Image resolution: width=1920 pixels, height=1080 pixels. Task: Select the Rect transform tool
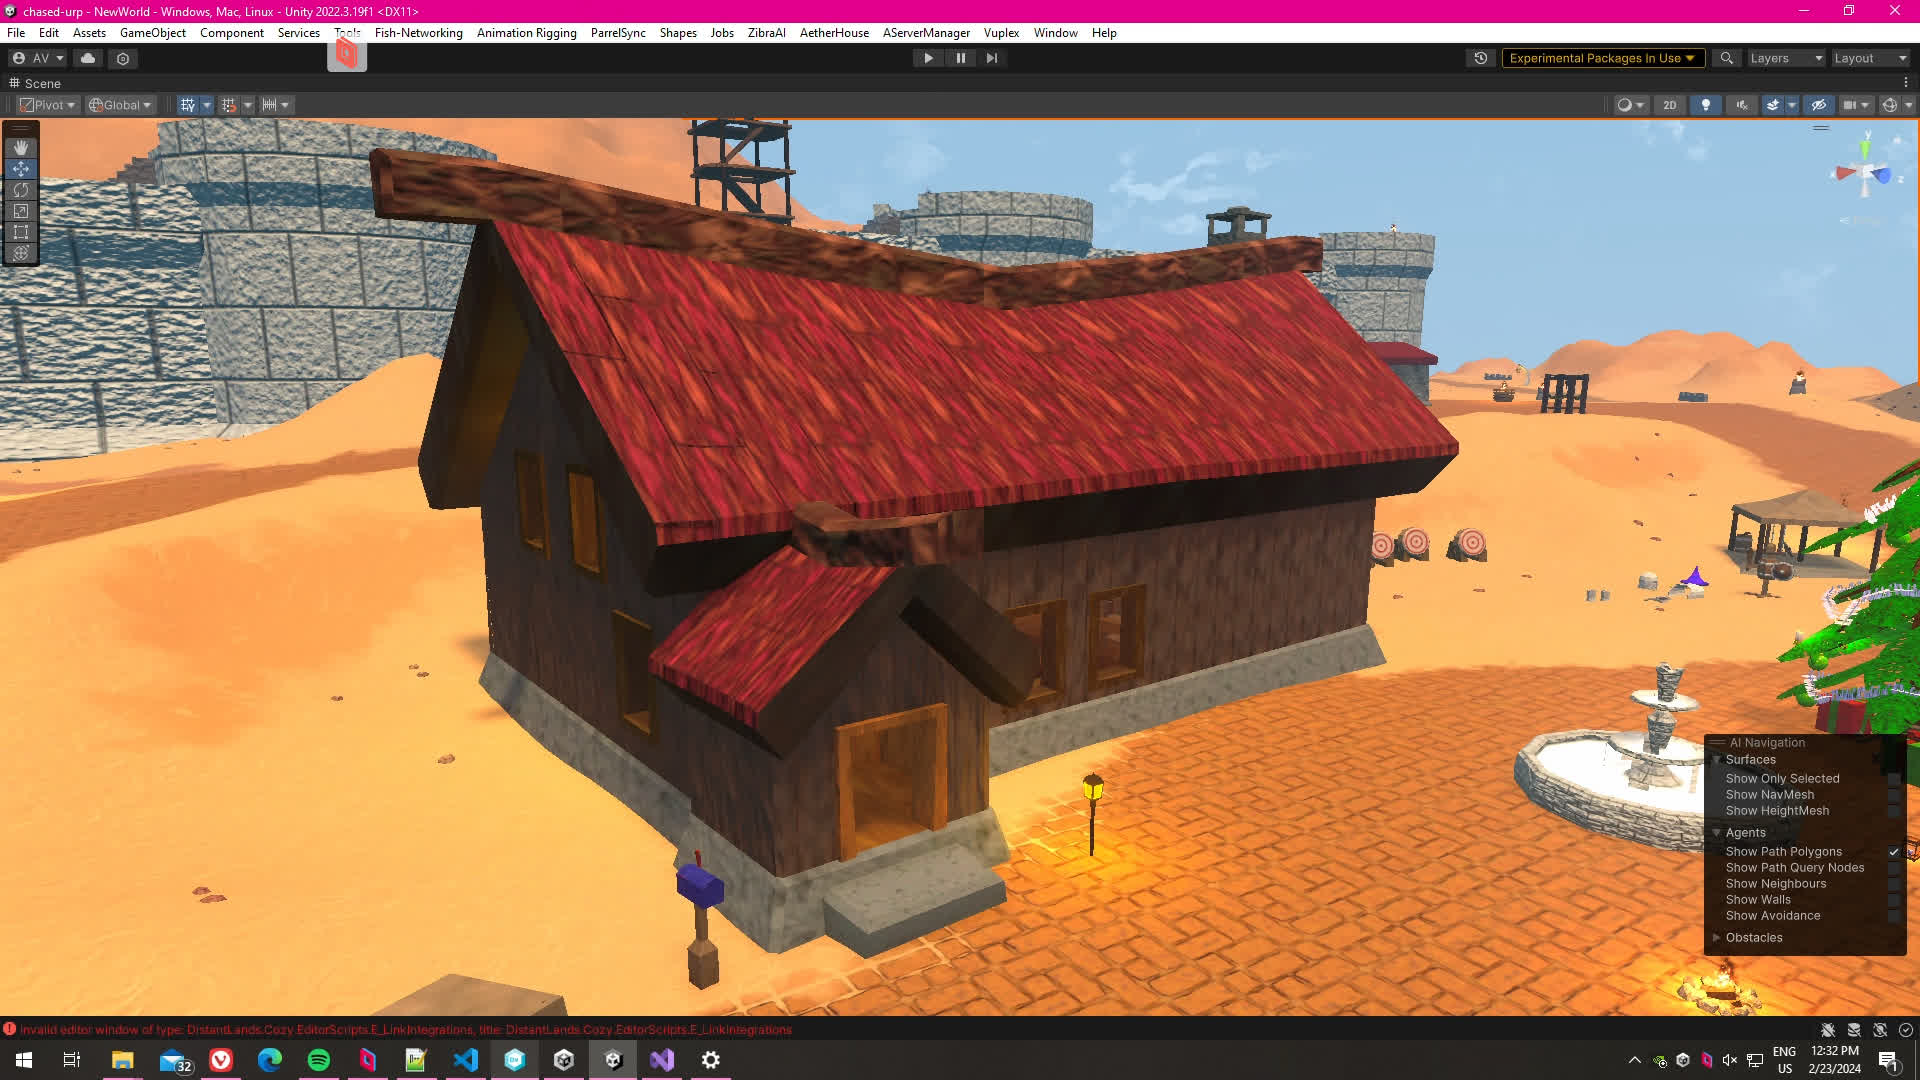[21, 232]
